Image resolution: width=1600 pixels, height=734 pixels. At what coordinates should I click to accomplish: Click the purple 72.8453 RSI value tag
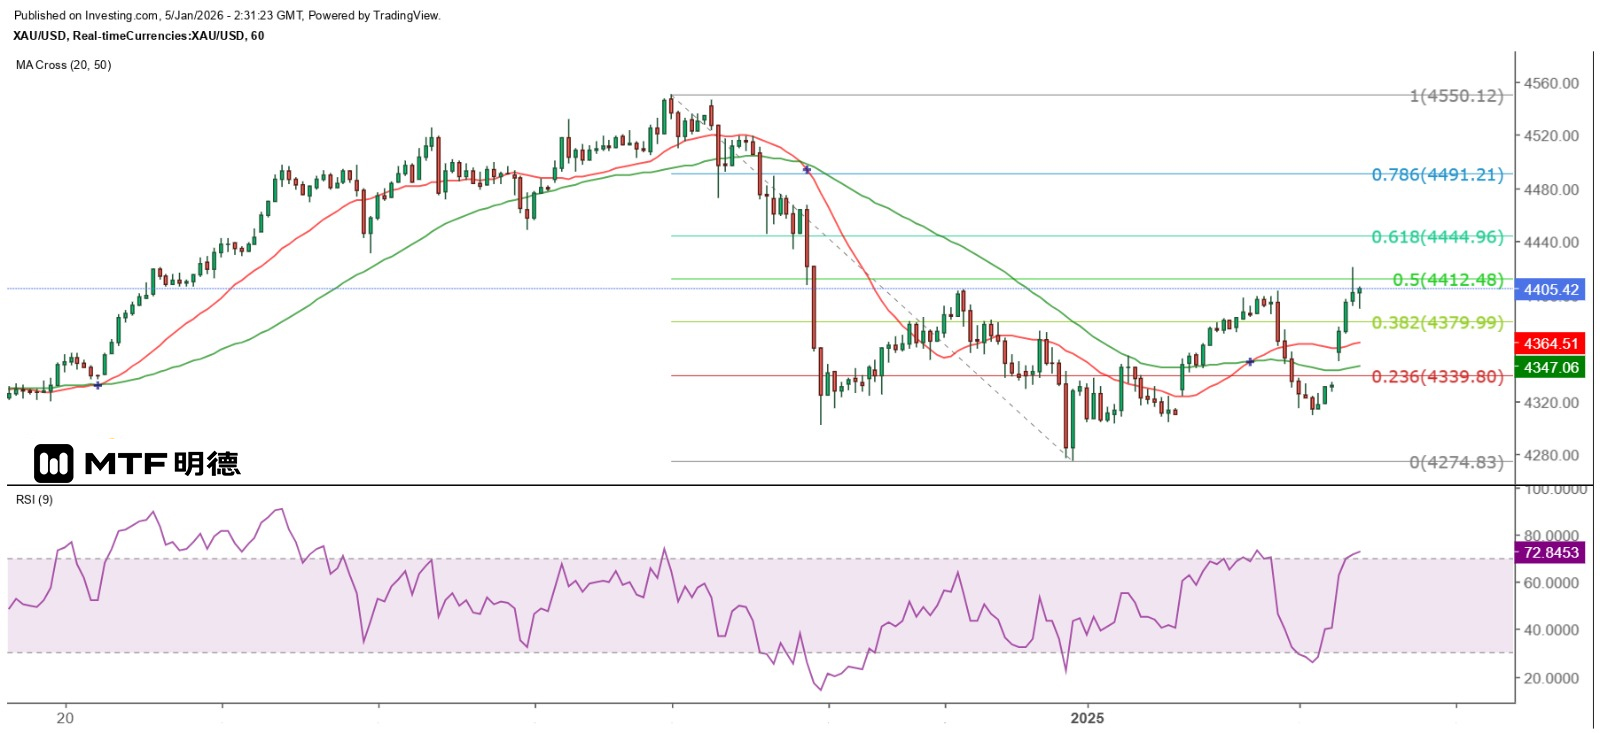(x=1550, y=553)
